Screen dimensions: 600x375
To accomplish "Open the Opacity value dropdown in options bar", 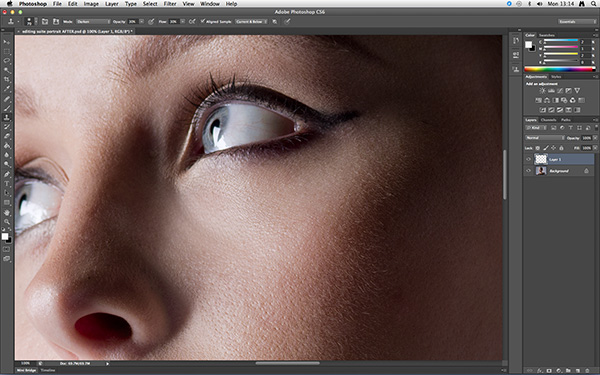I will [x=142, y=21].
